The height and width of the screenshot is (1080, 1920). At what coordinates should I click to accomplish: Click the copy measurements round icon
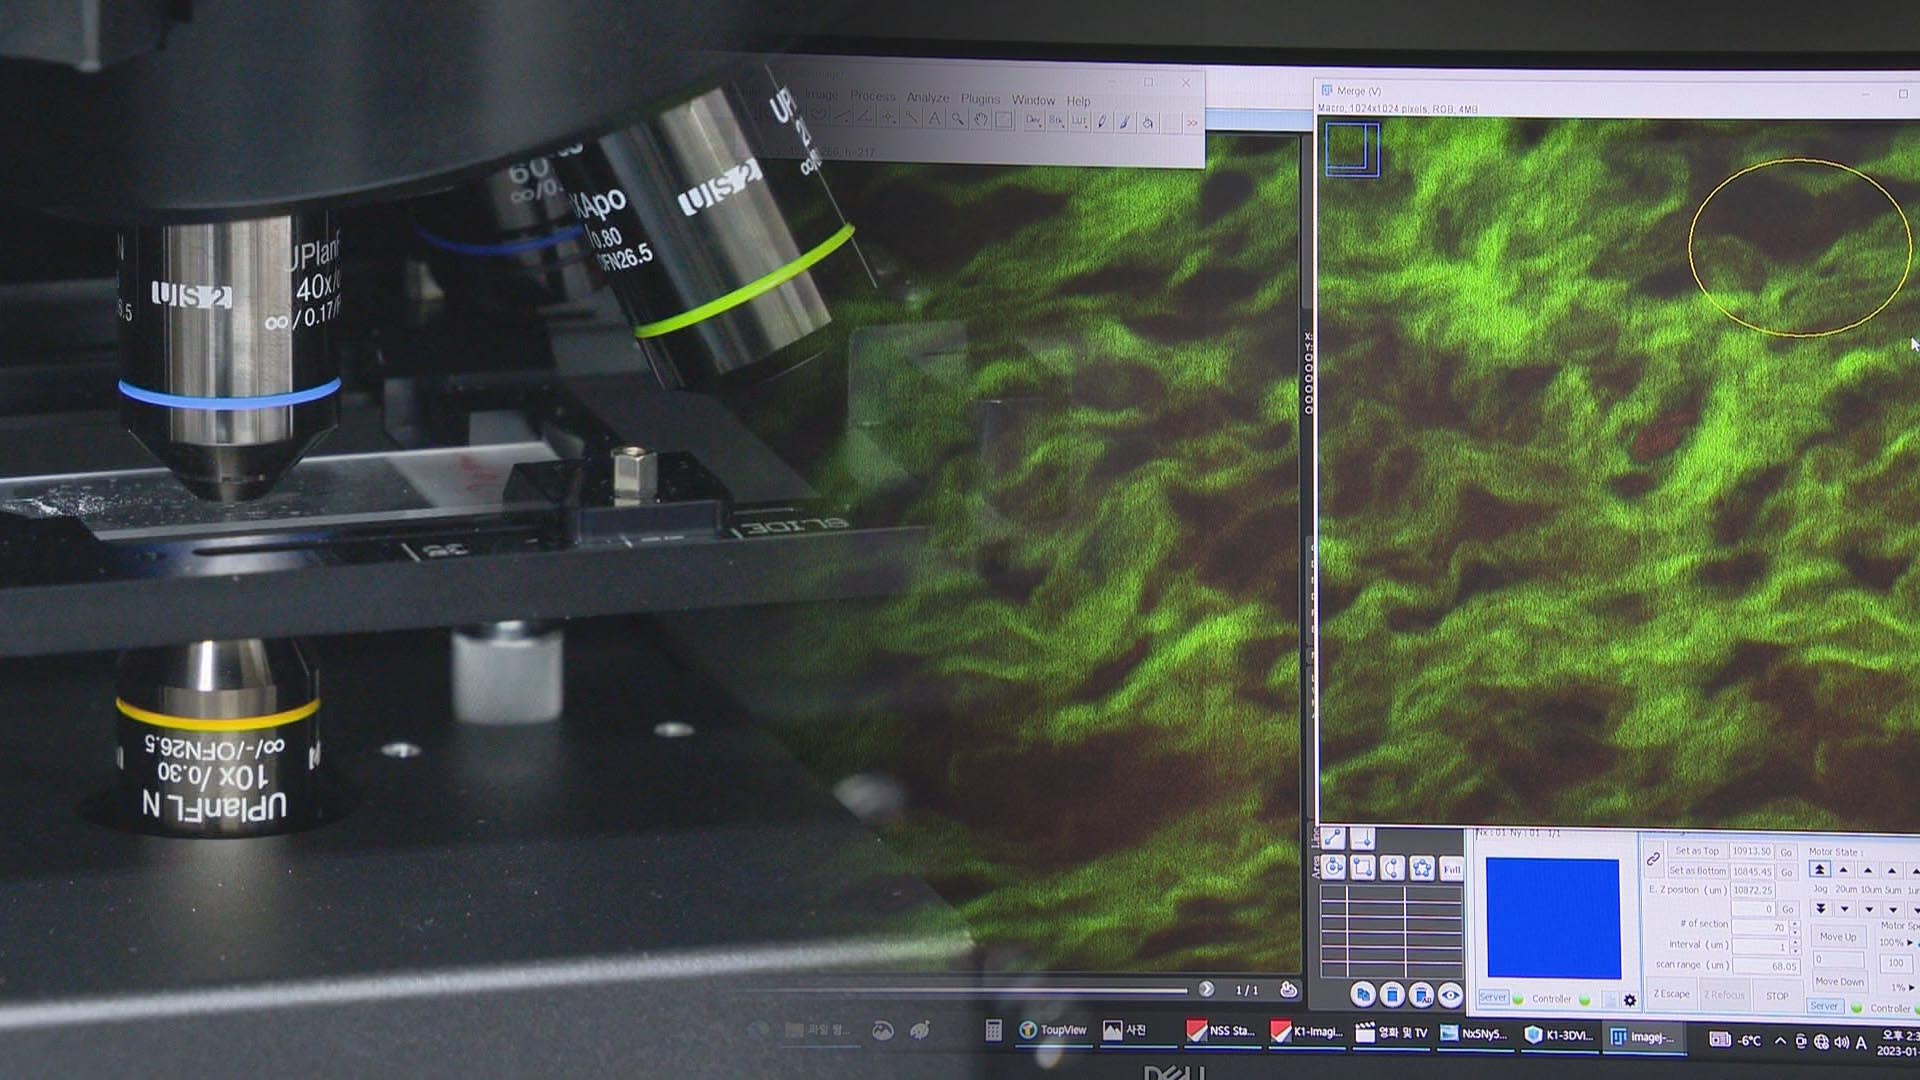point(1363,995)
